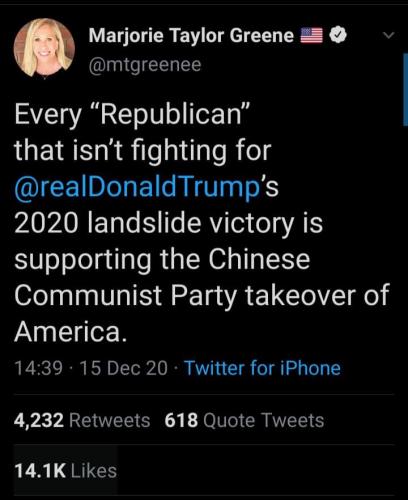
Task: Expand the tweet options chevron
Action: coord(388,35)
